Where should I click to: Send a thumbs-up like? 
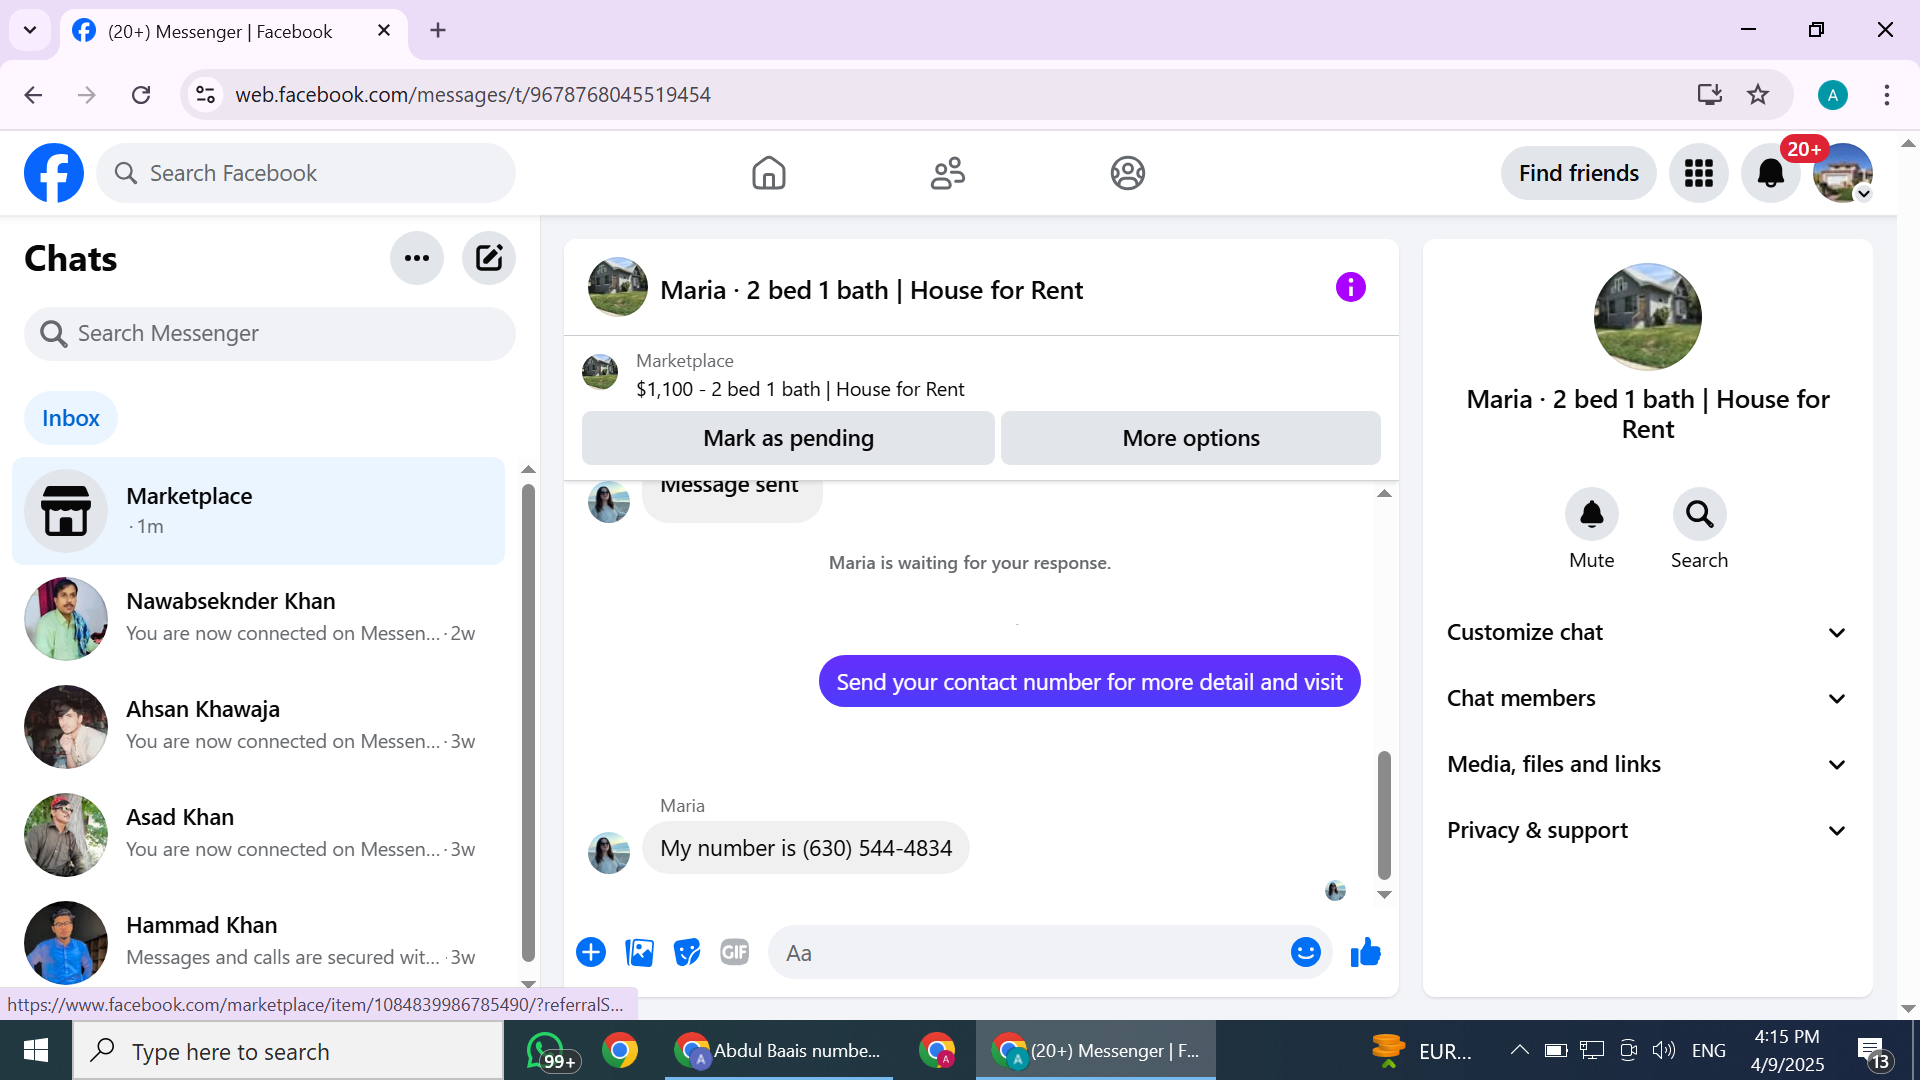[1365, 952]
